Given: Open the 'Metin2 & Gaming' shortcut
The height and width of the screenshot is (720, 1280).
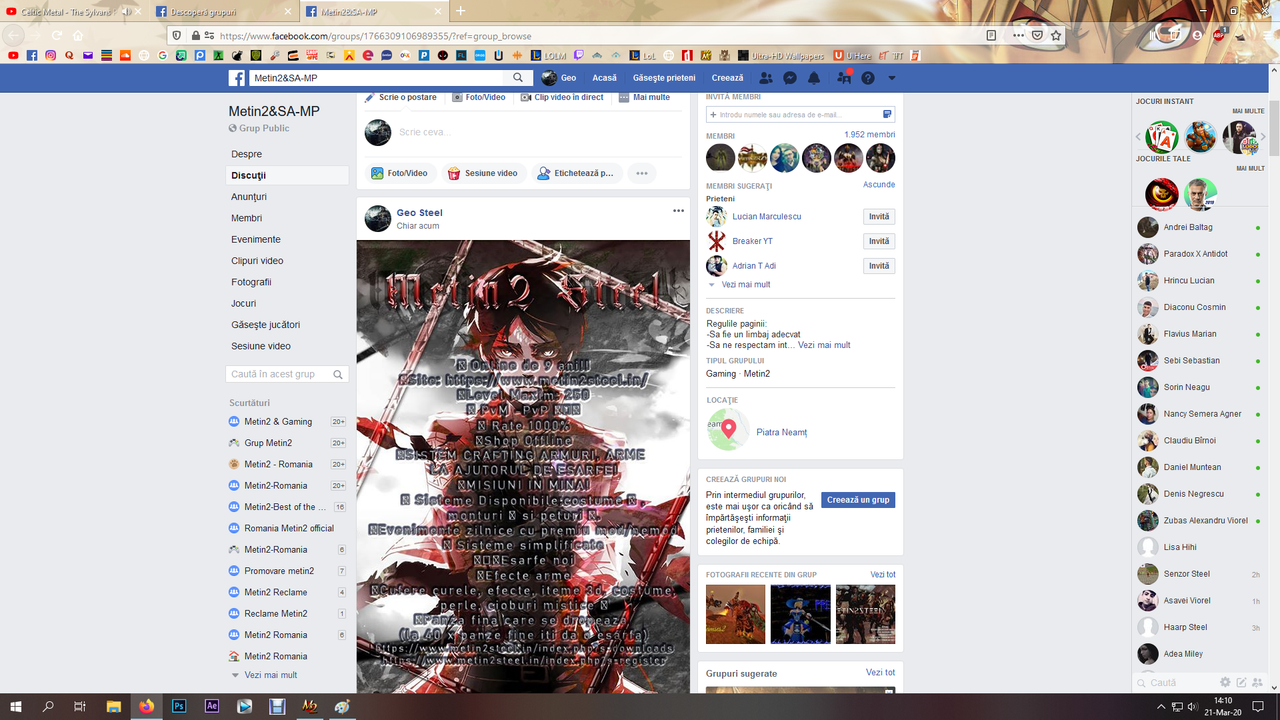Looking at the screenshot, I should click(x=278, y=422).
